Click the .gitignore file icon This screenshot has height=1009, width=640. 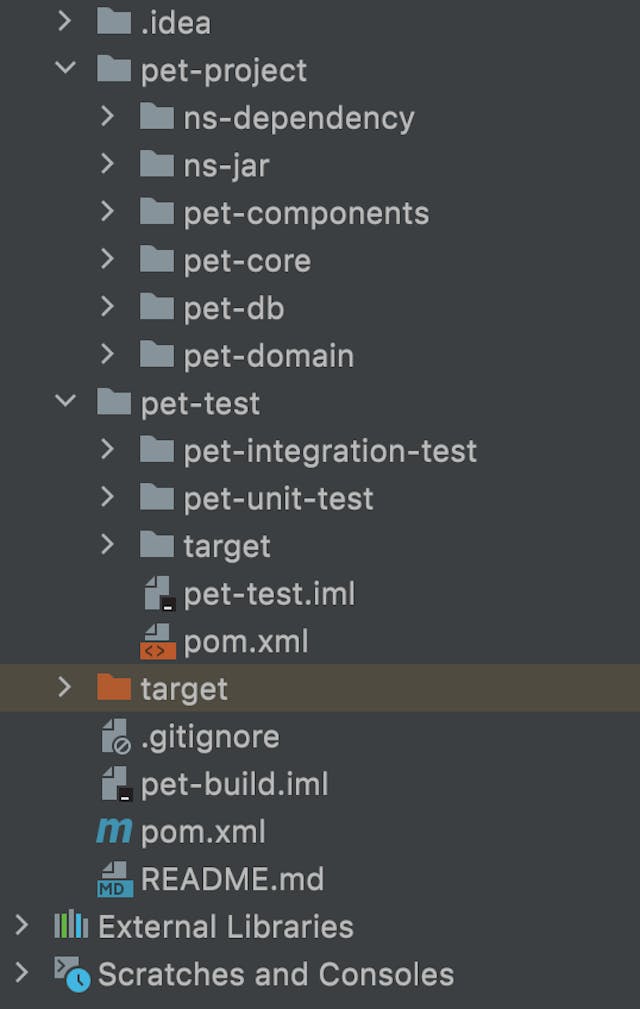115,737
